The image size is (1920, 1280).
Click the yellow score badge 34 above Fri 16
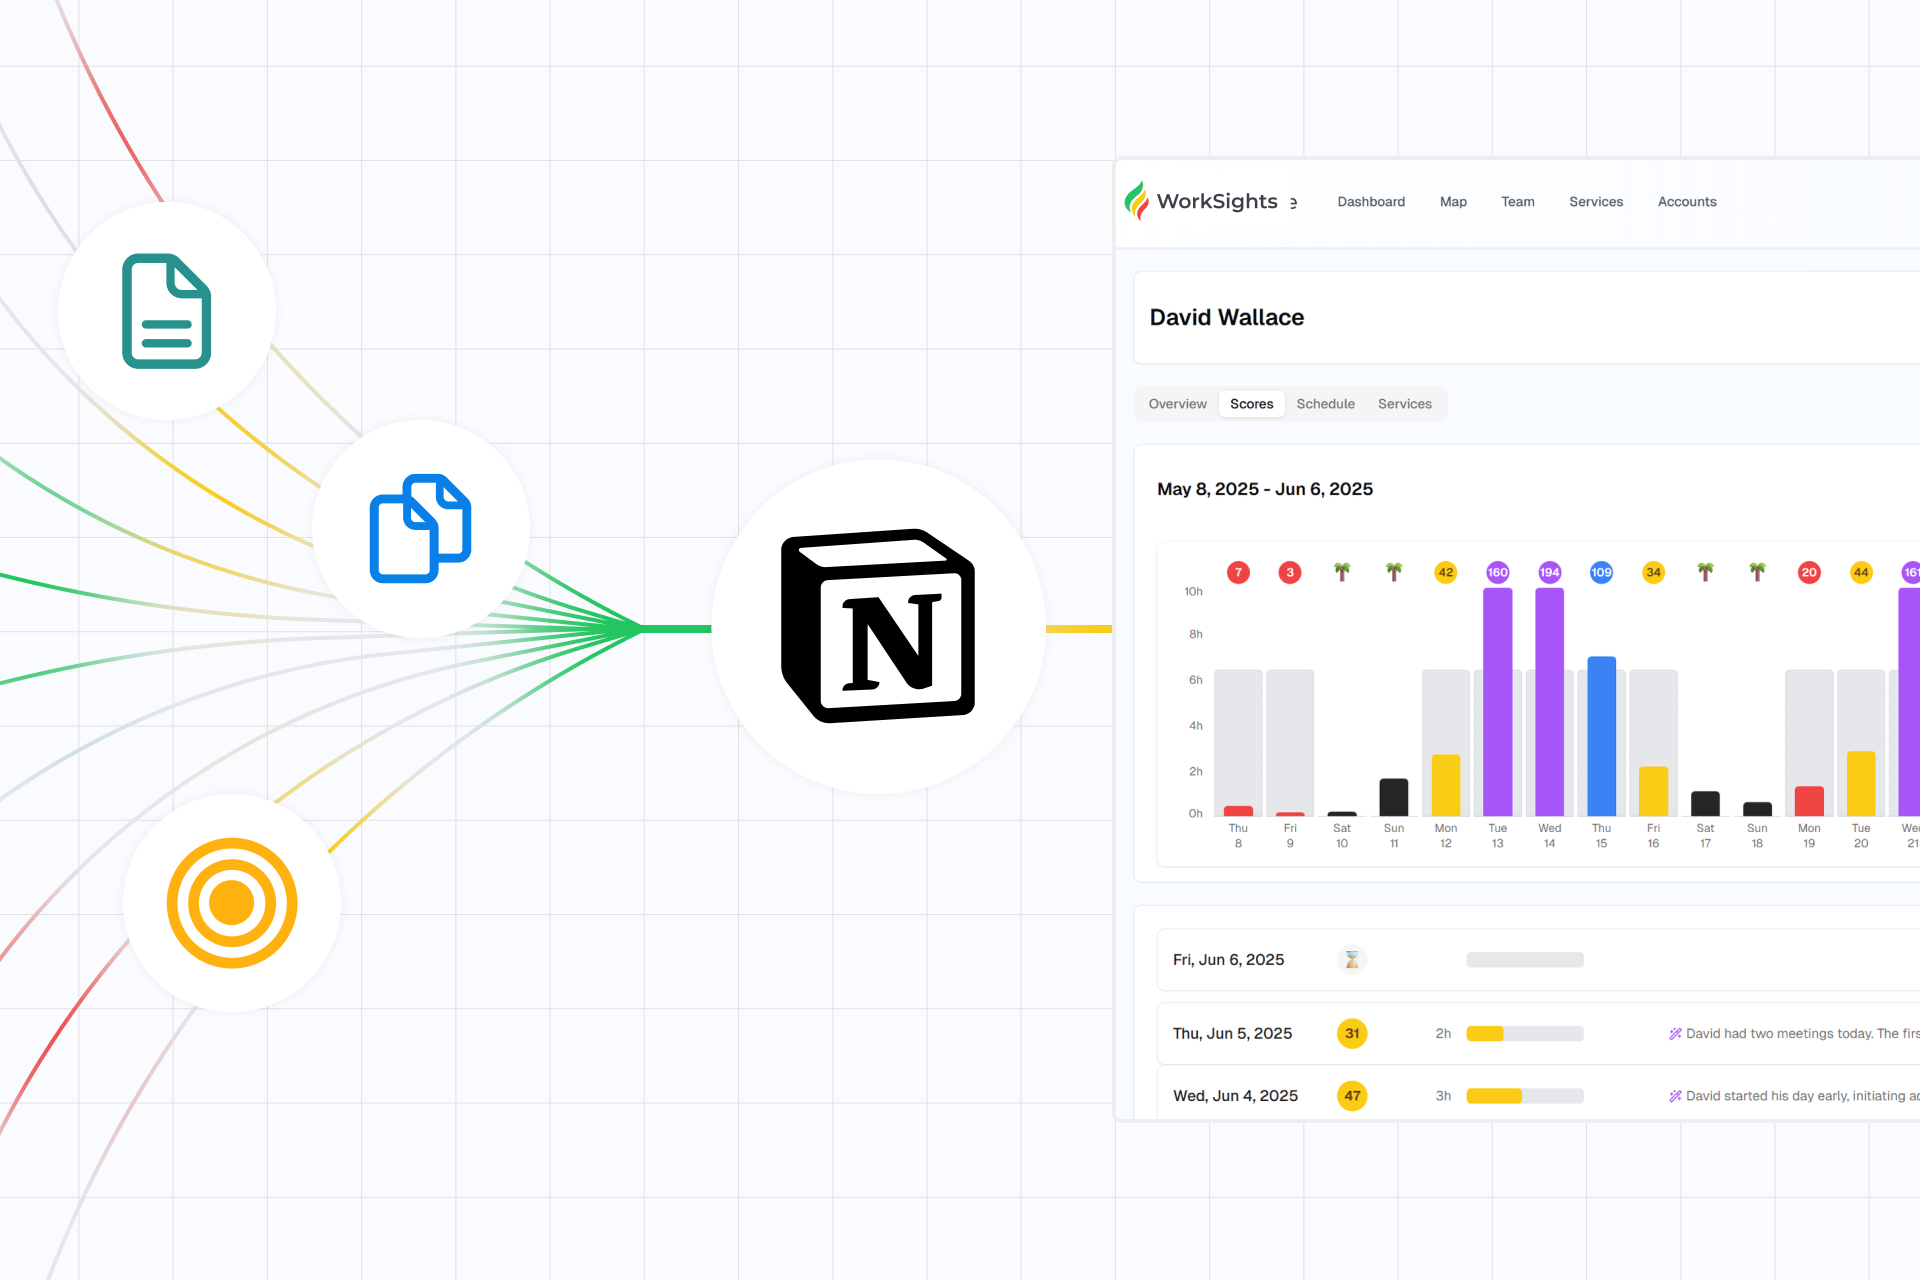[x=1654, y=573]
